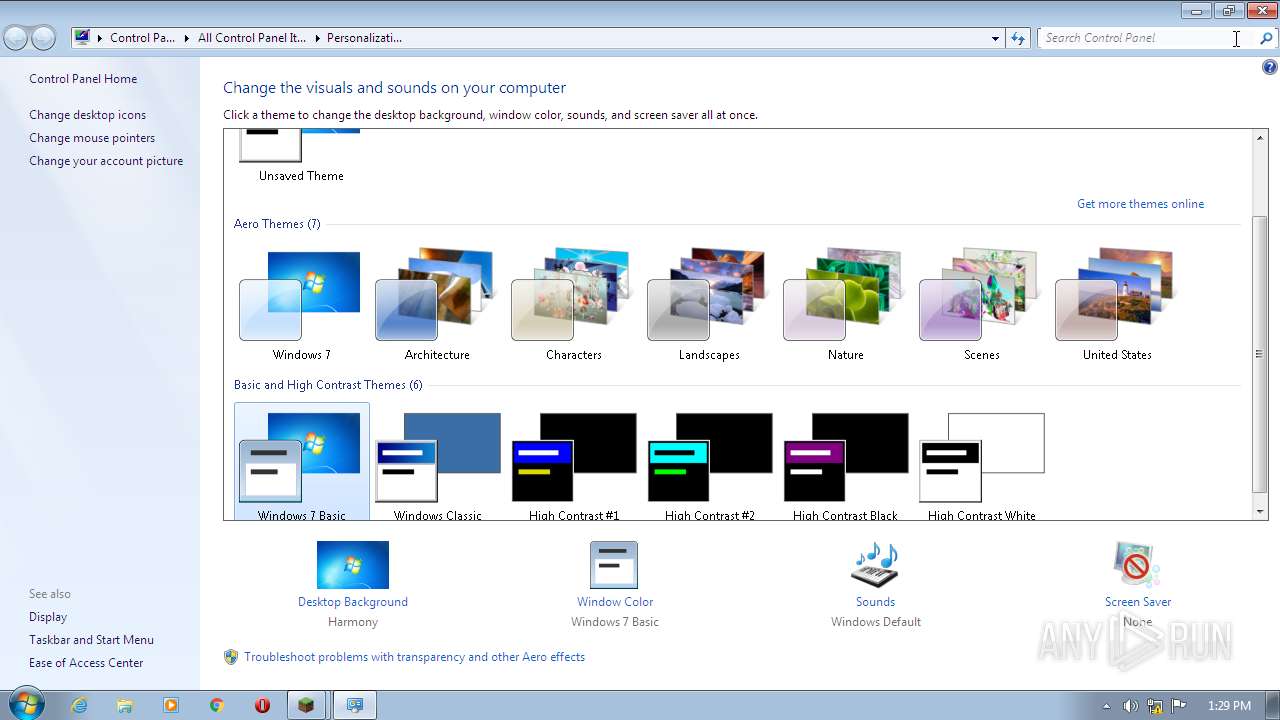Launch Internet Explorer from taskbar
The height and width of the screenshot is (720, 1280).
click(79, 705)
